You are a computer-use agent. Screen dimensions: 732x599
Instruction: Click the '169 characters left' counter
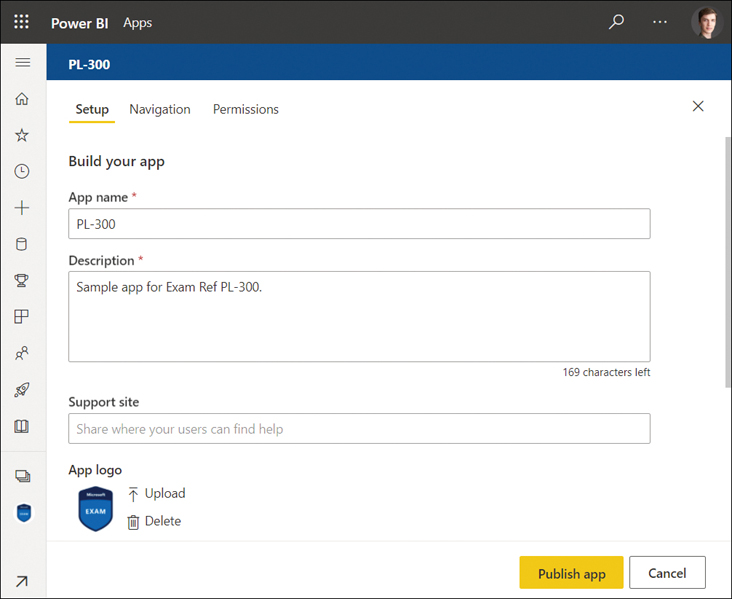tap(606, 372)
